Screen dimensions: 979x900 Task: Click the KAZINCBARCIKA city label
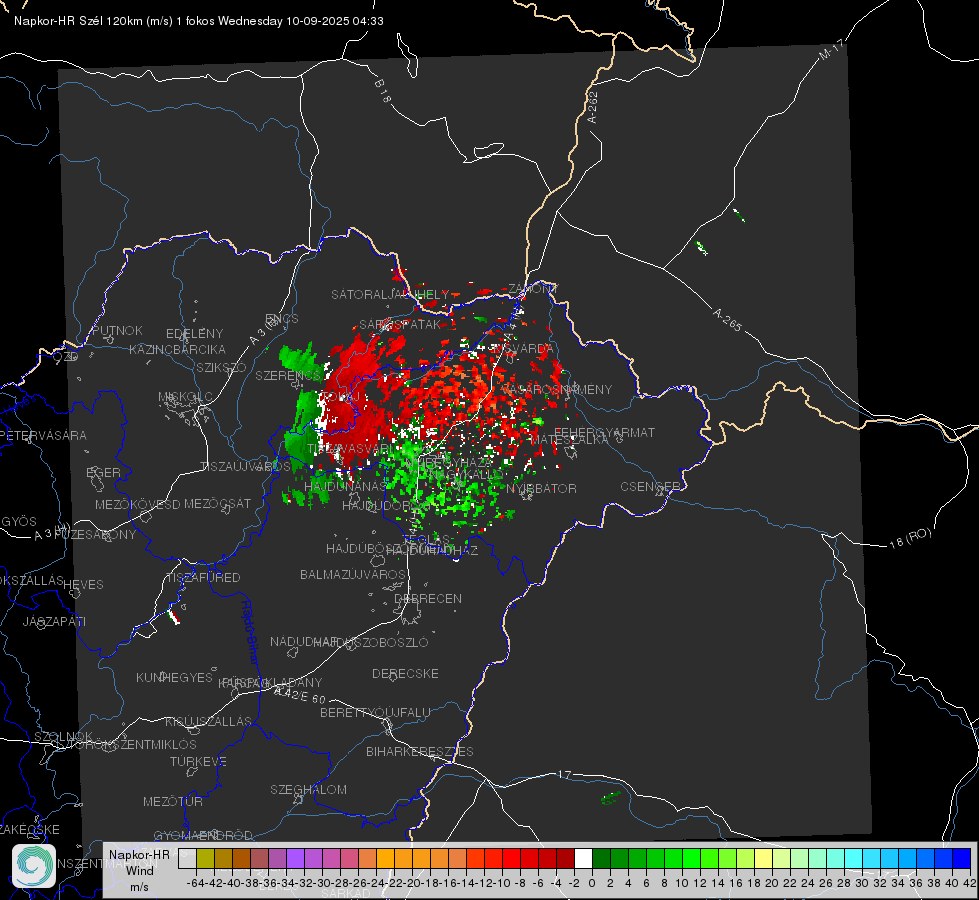[x=177, y=349]
